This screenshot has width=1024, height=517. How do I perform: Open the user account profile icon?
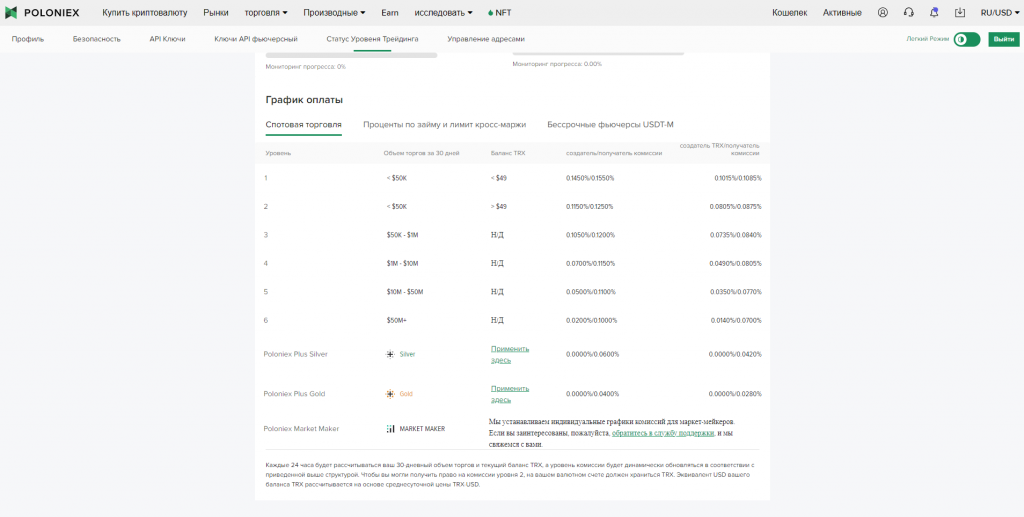tap(882, 13)
